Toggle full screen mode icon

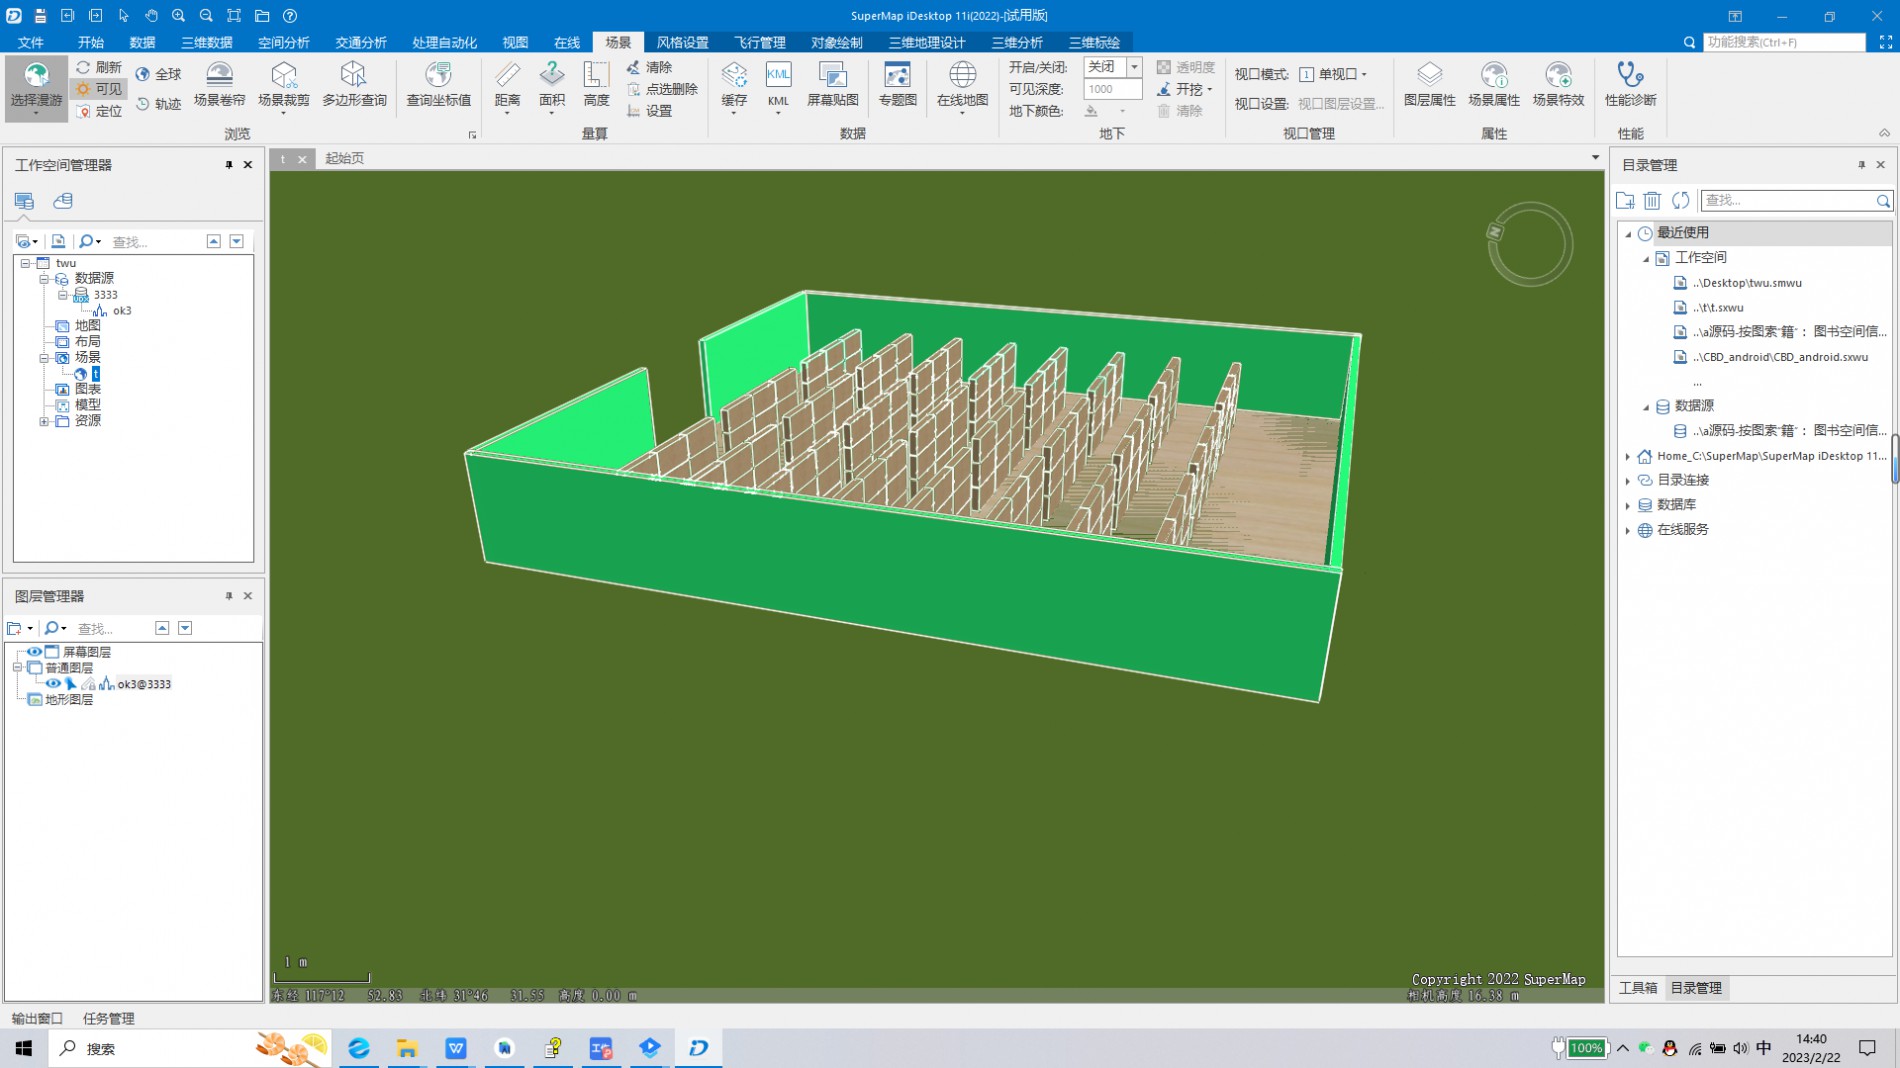tap(1885, 42)
